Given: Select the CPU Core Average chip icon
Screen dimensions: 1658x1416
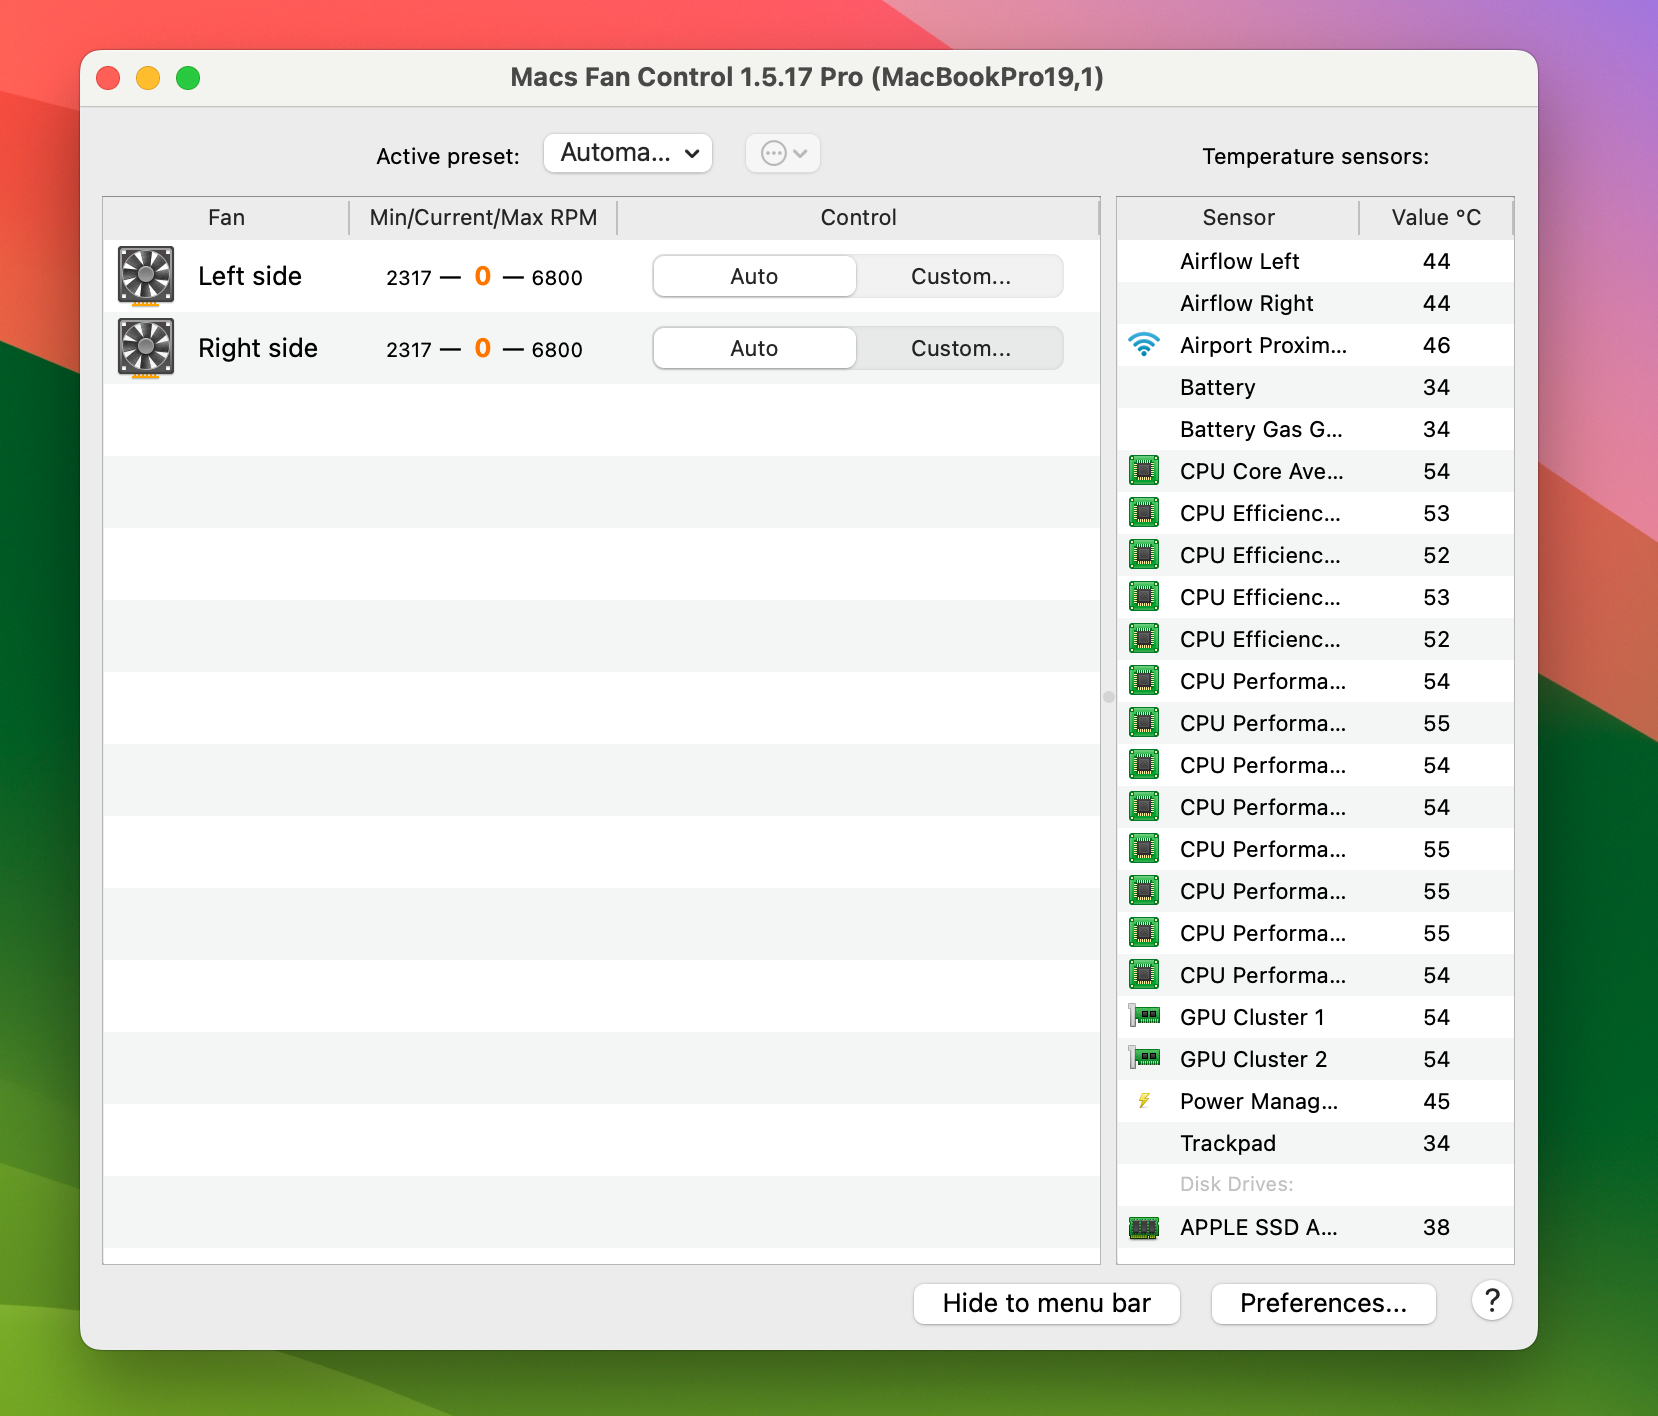Looking at the screenshot, I should click(x=1144, y=470).
